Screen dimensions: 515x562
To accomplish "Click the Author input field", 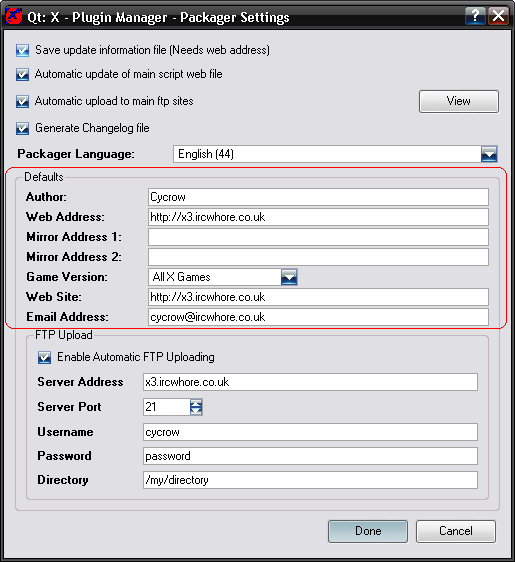I will tap(318, 197).
